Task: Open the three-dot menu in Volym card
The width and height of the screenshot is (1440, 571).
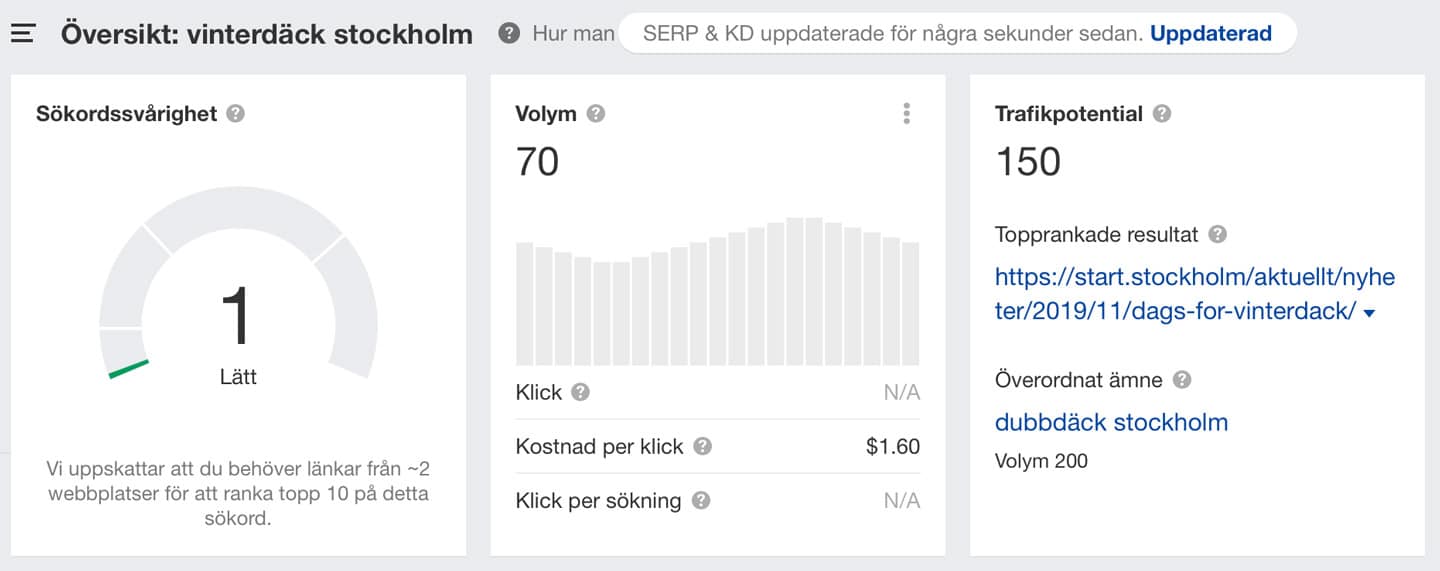Action: [x=906, y=114]
